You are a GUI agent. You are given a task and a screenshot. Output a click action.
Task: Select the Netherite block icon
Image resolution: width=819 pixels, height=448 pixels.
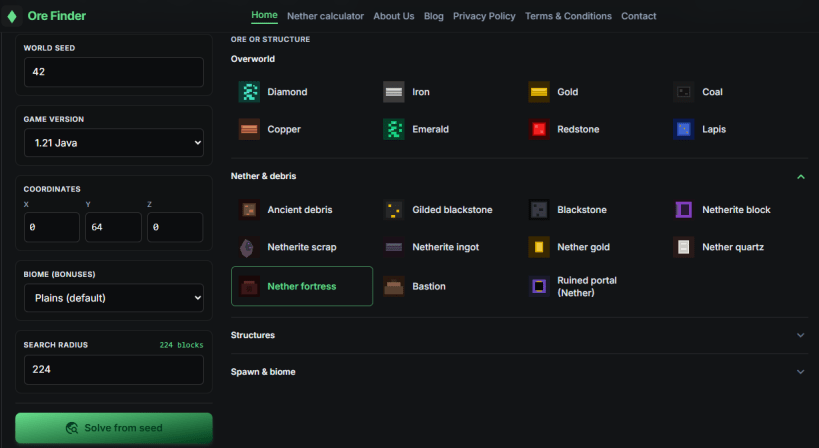(684, 210)
